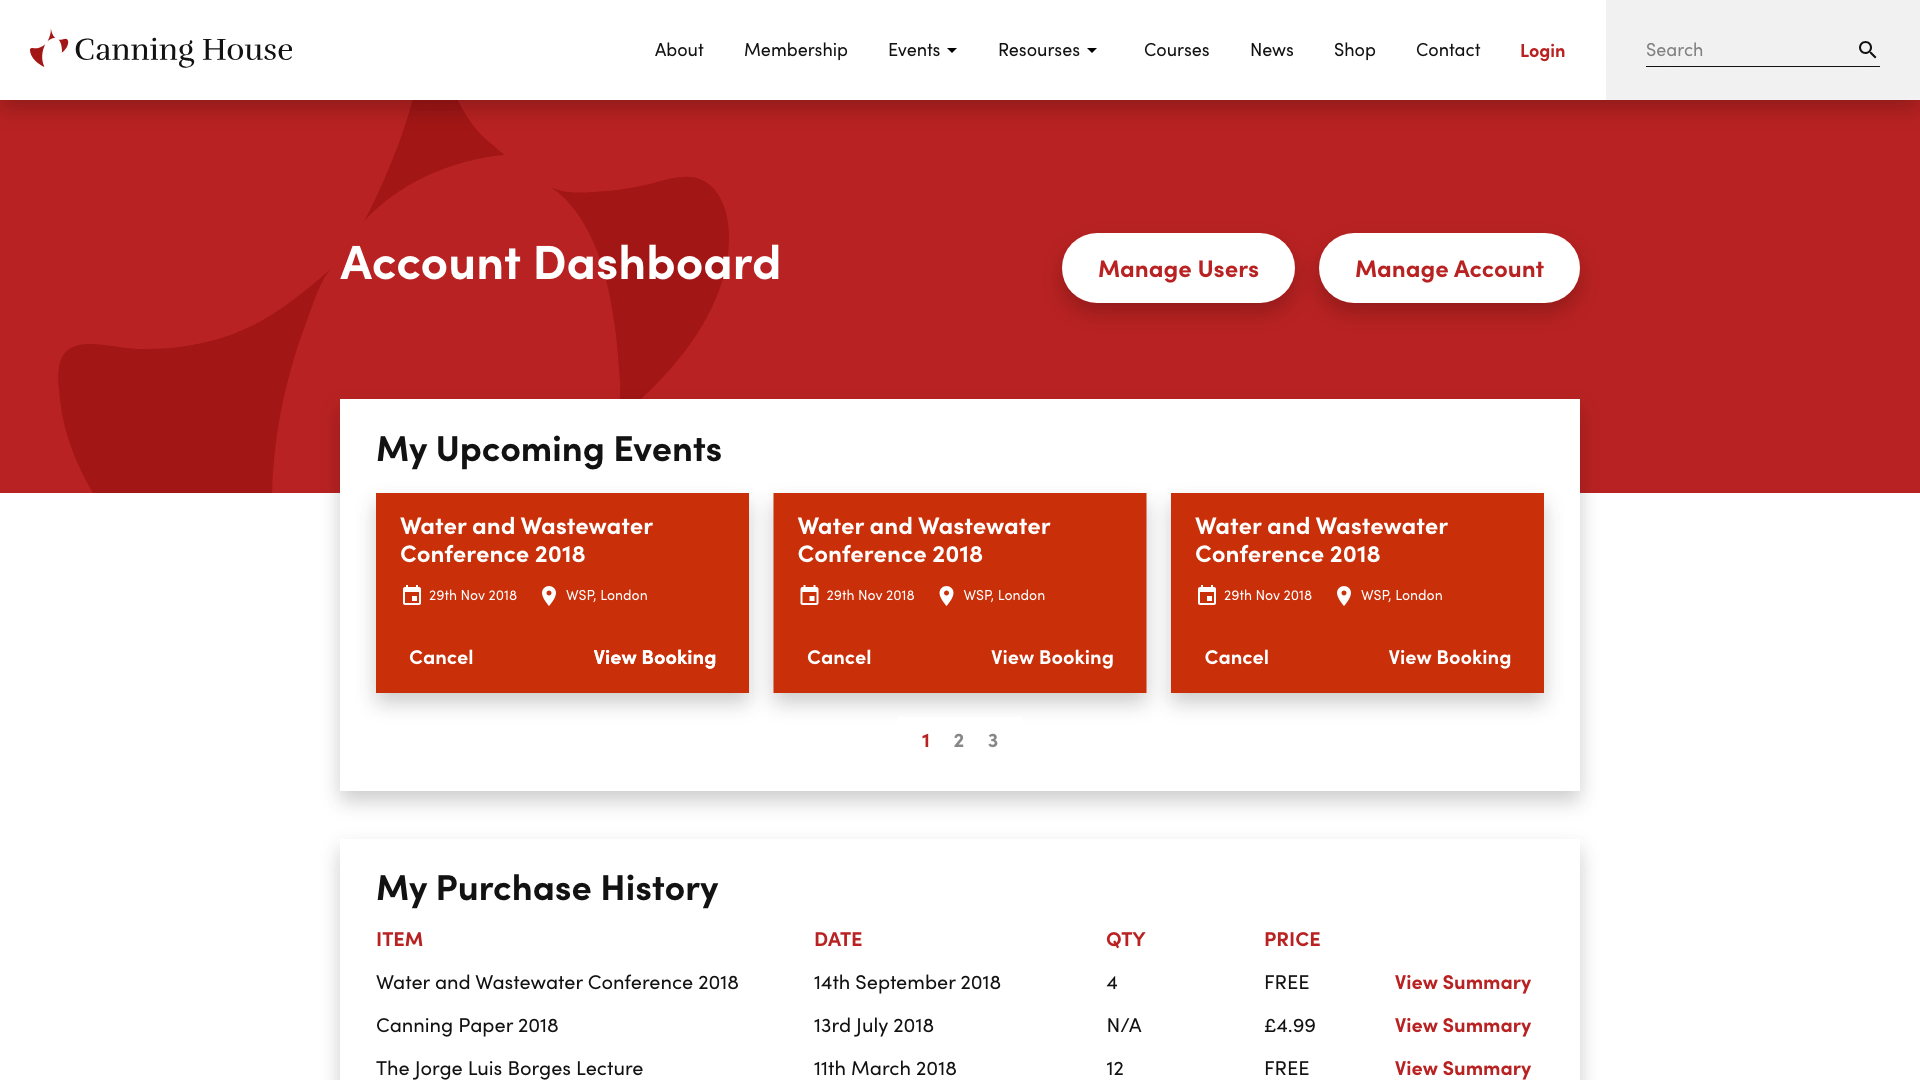Click the My Purchase History heading

pyautogui.click(x=547, y=888)
